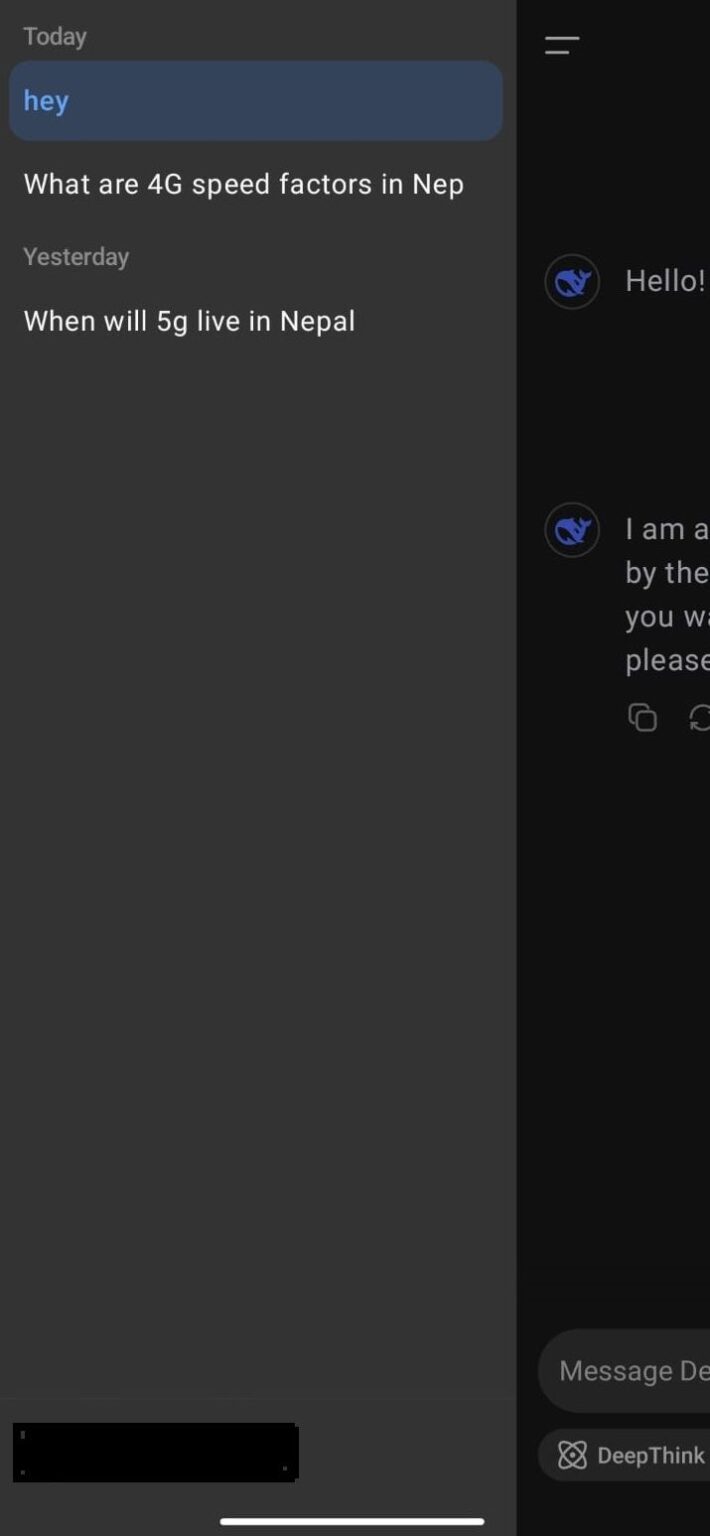Tap the 'I am a' response text
This screenshot has width=710, height=1536.
pos(666,529)
